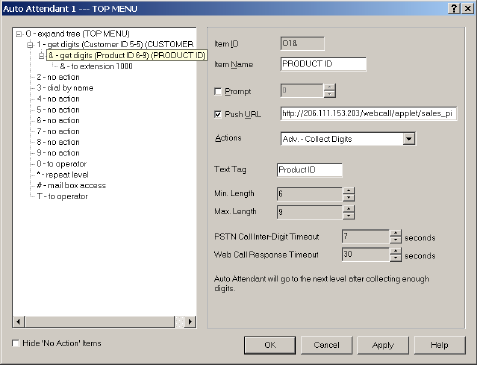Click the horizontal scrollbar track in tree
The height and width of the screenshot is (365, 477).
tap(99, 322)
